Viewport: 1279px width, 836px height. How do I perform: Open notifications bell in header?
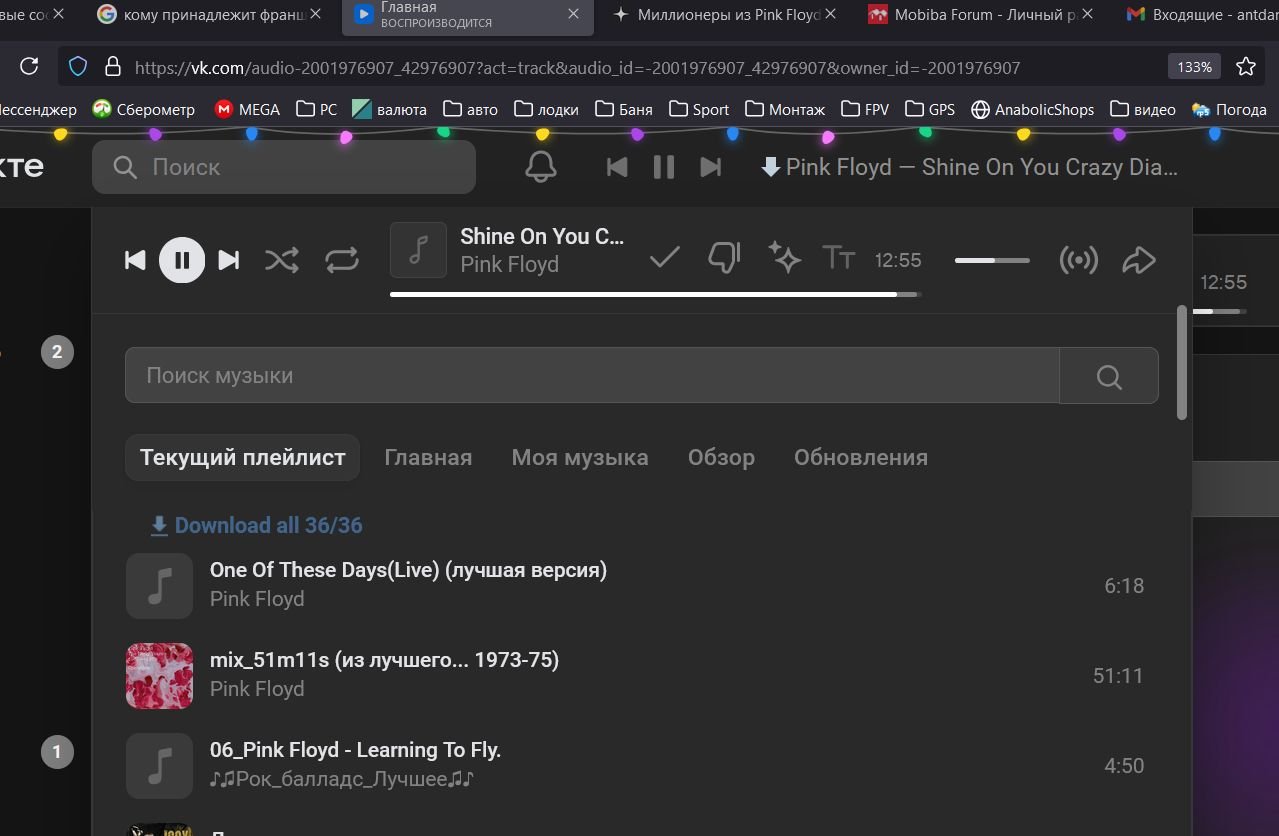541,167
